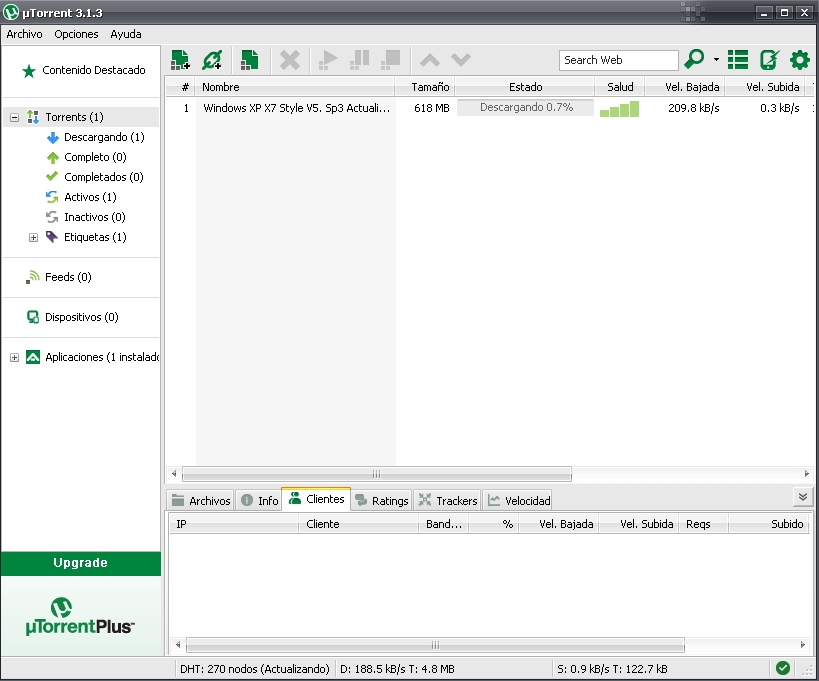Click the DHT nodes status bar entry
The image size is (819, 681).
pos(254,669)
